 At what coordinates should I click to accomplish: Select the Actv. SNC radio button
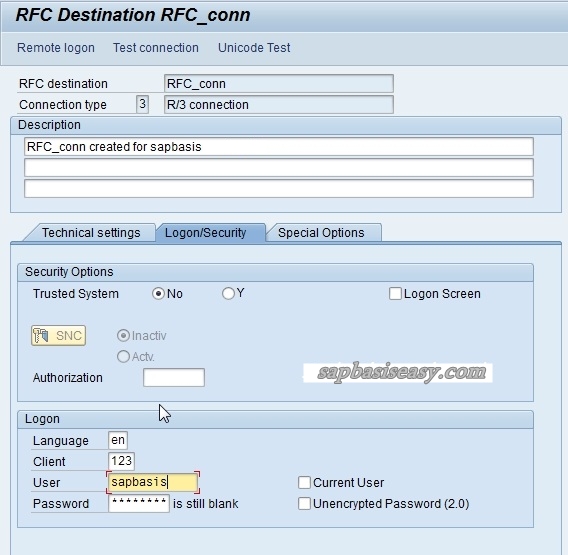tap(123, 357)
